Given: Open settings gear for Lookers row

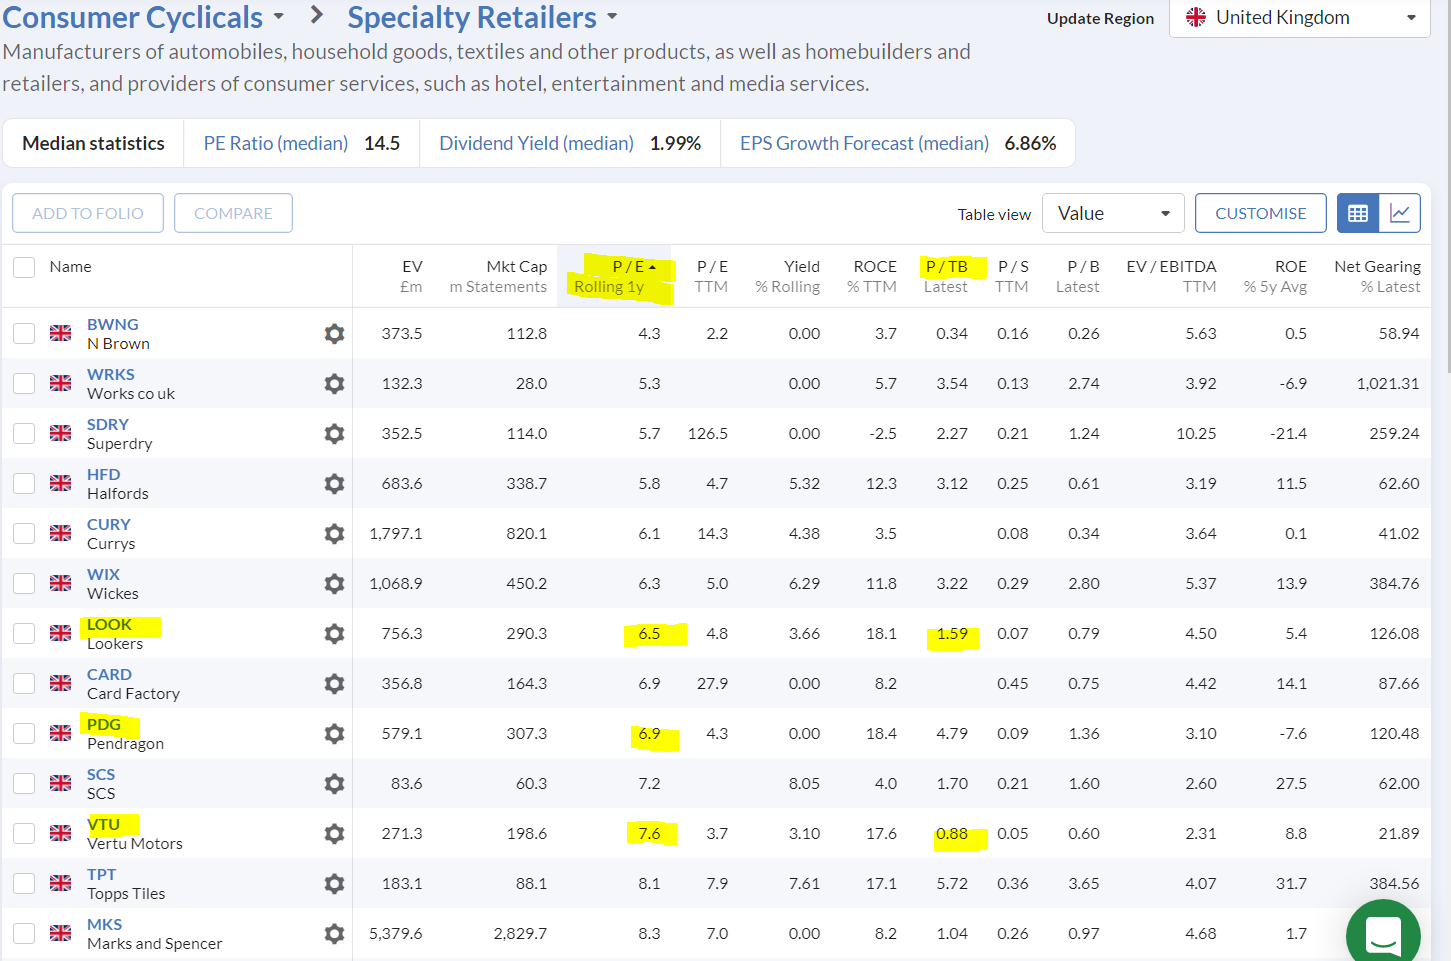Looking at the screenshot, I should tap(334, 634).
